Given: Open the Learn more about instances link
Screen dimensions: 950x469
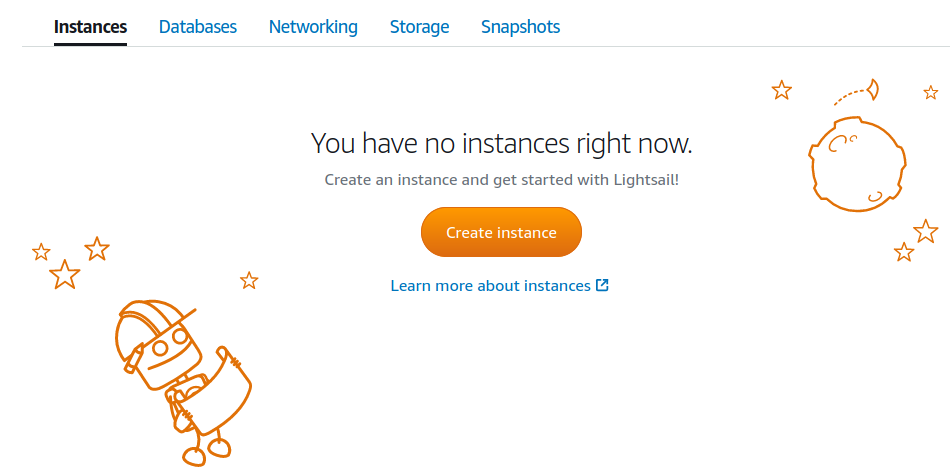Looking at the screenshot, I should pyautogui.click(x=490, y=286).
